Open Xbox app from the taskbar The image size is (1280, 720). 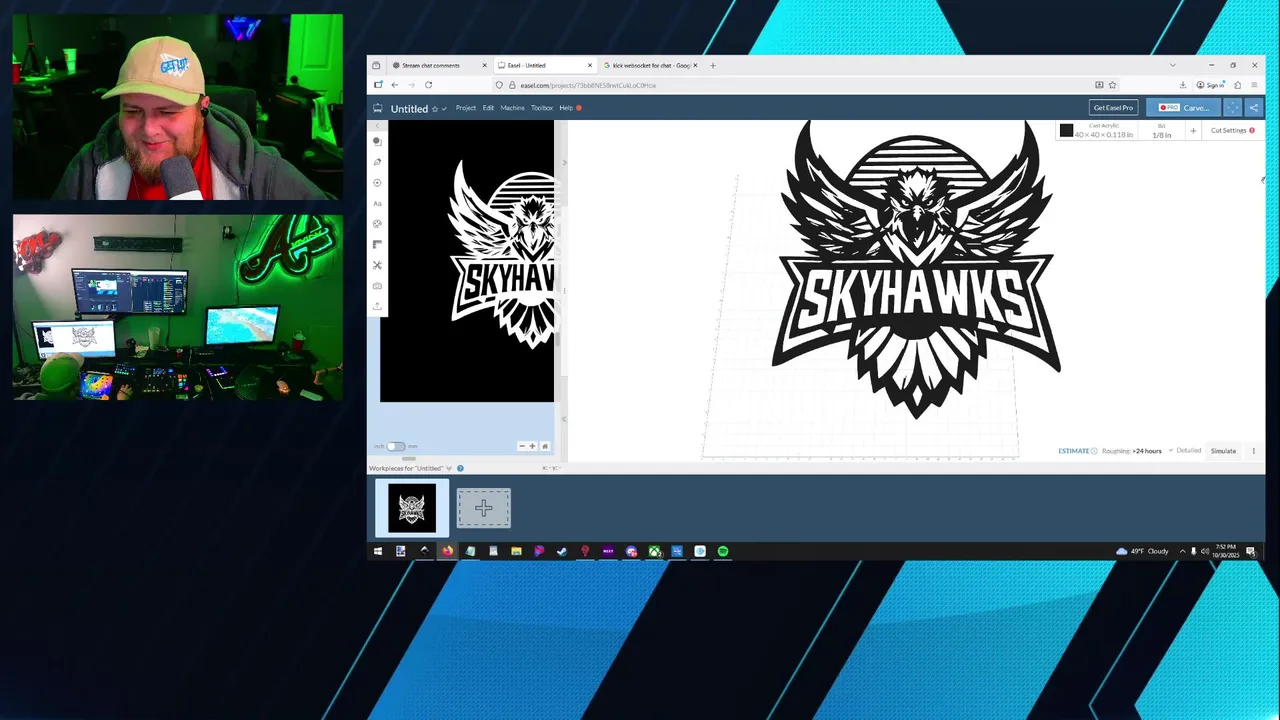click(x=654, y=551)
